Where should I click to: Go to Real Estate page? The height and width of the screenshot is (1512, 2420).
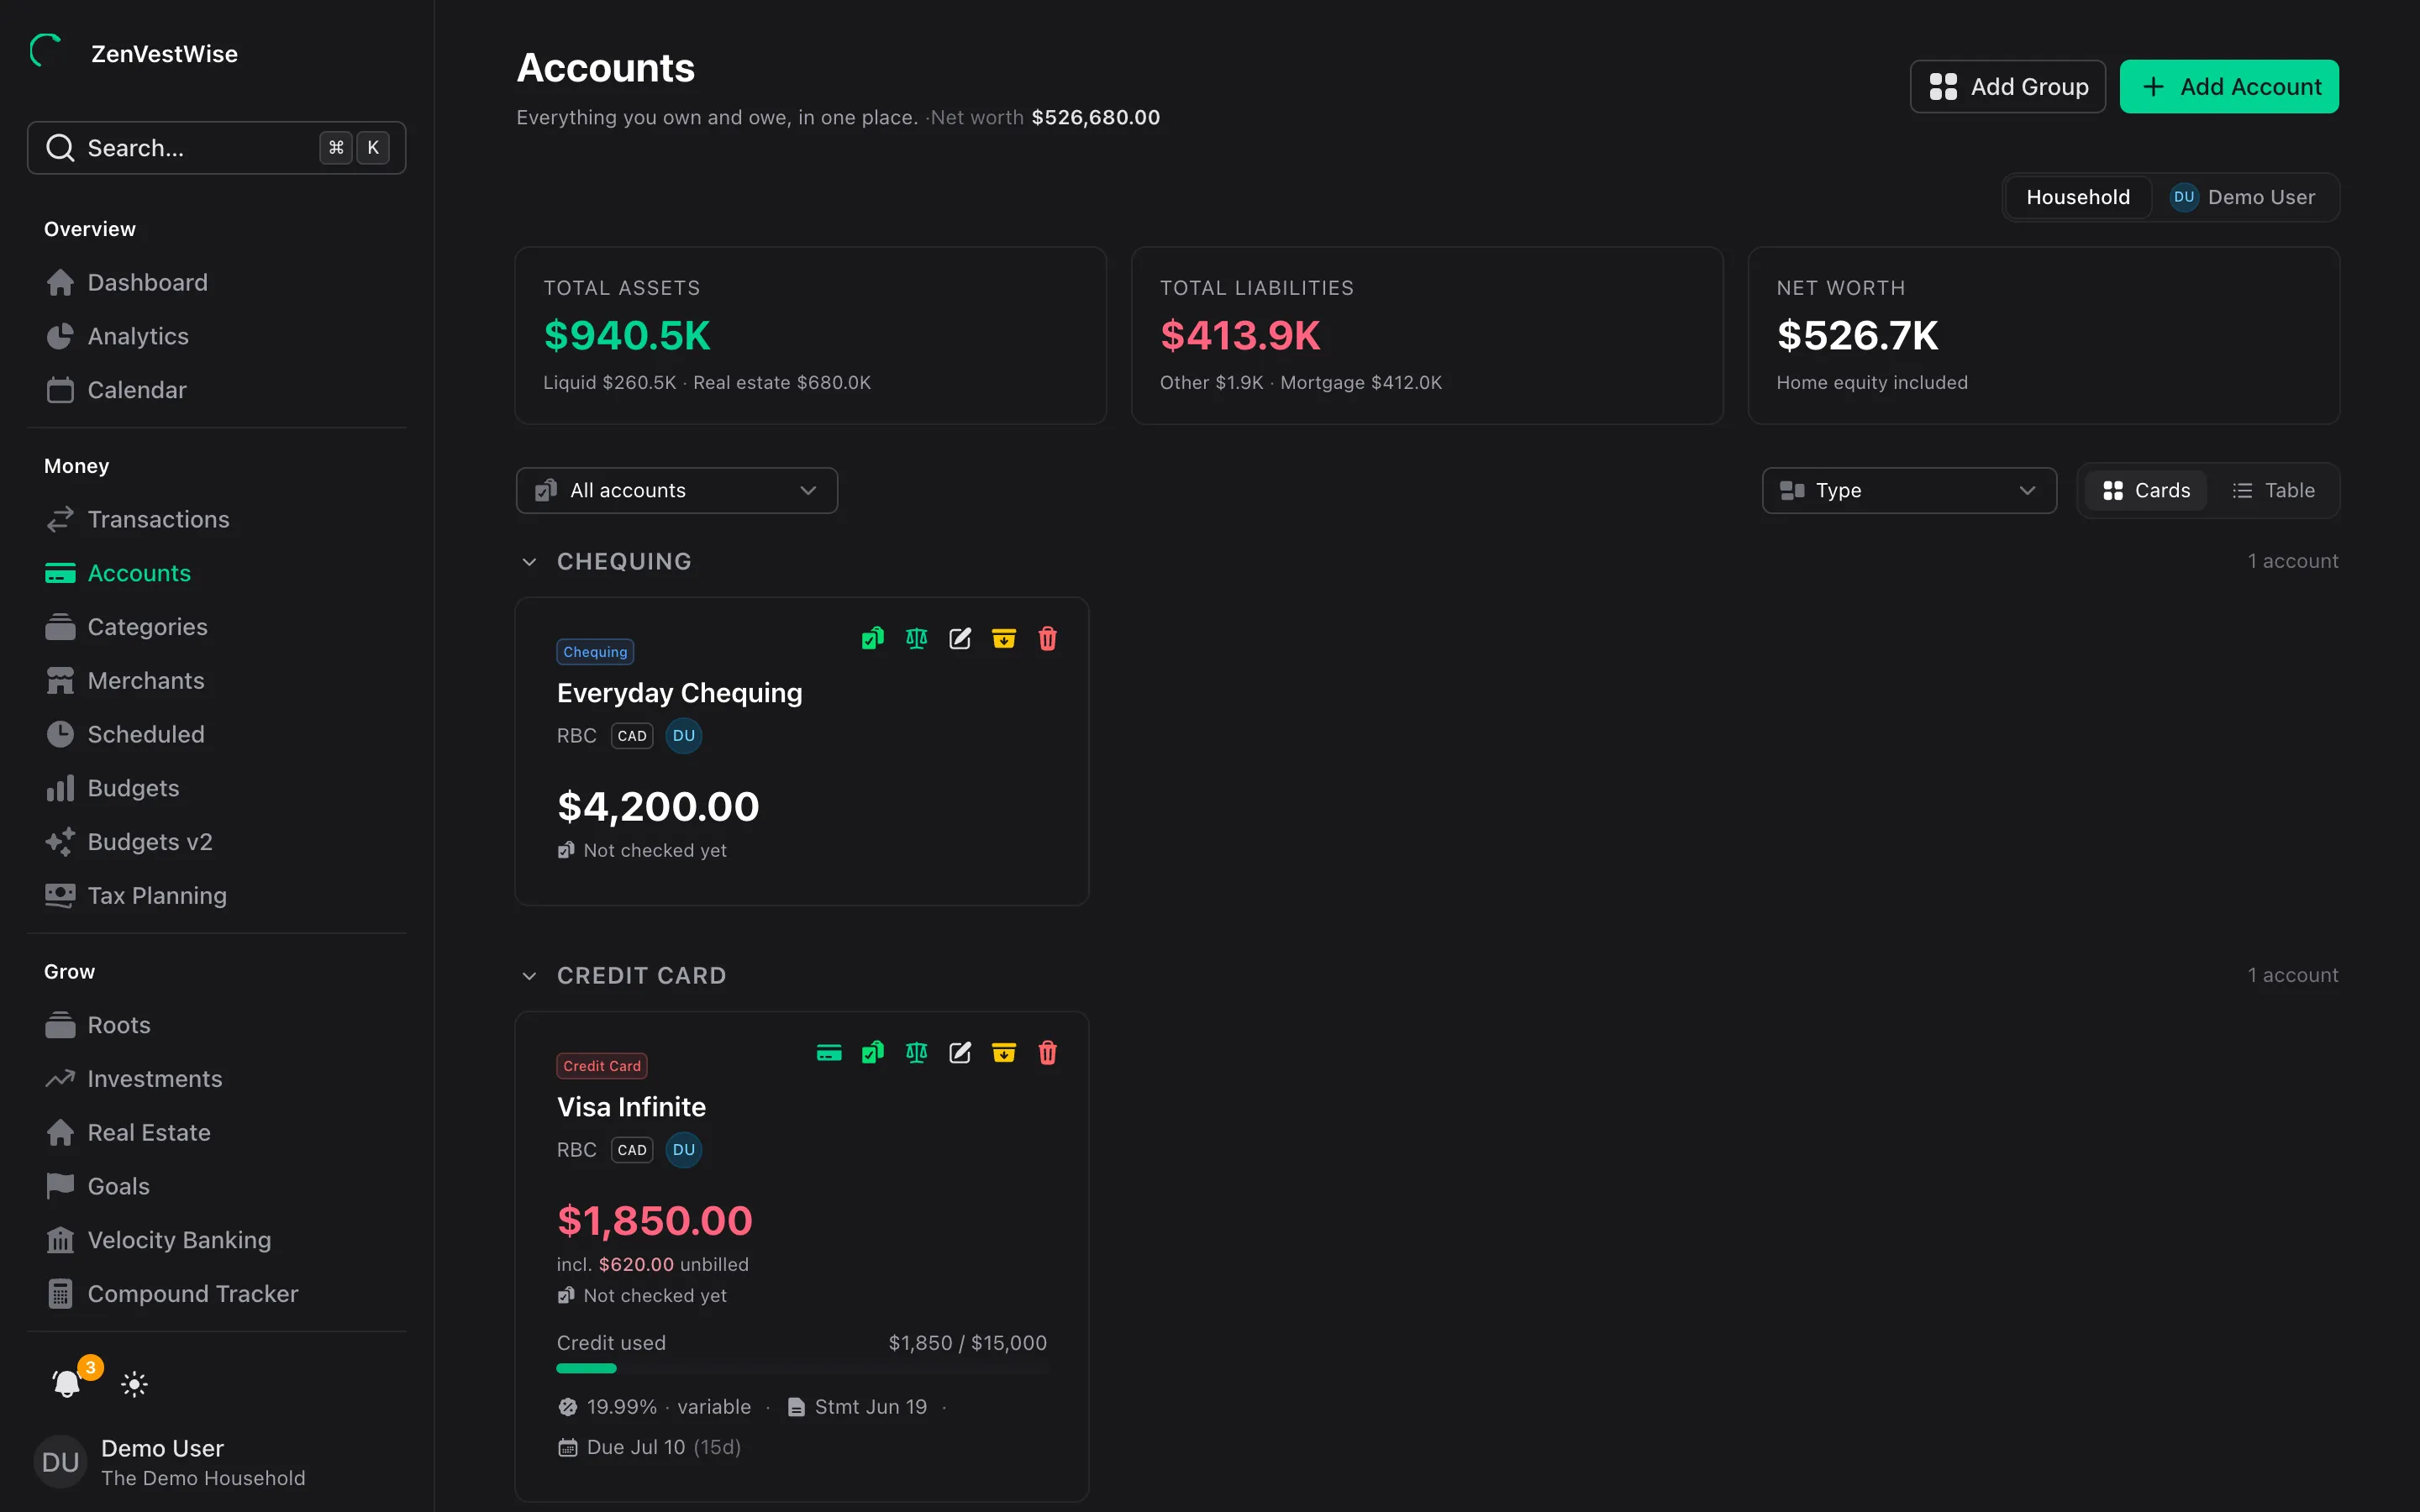(x=216, y=1133)
